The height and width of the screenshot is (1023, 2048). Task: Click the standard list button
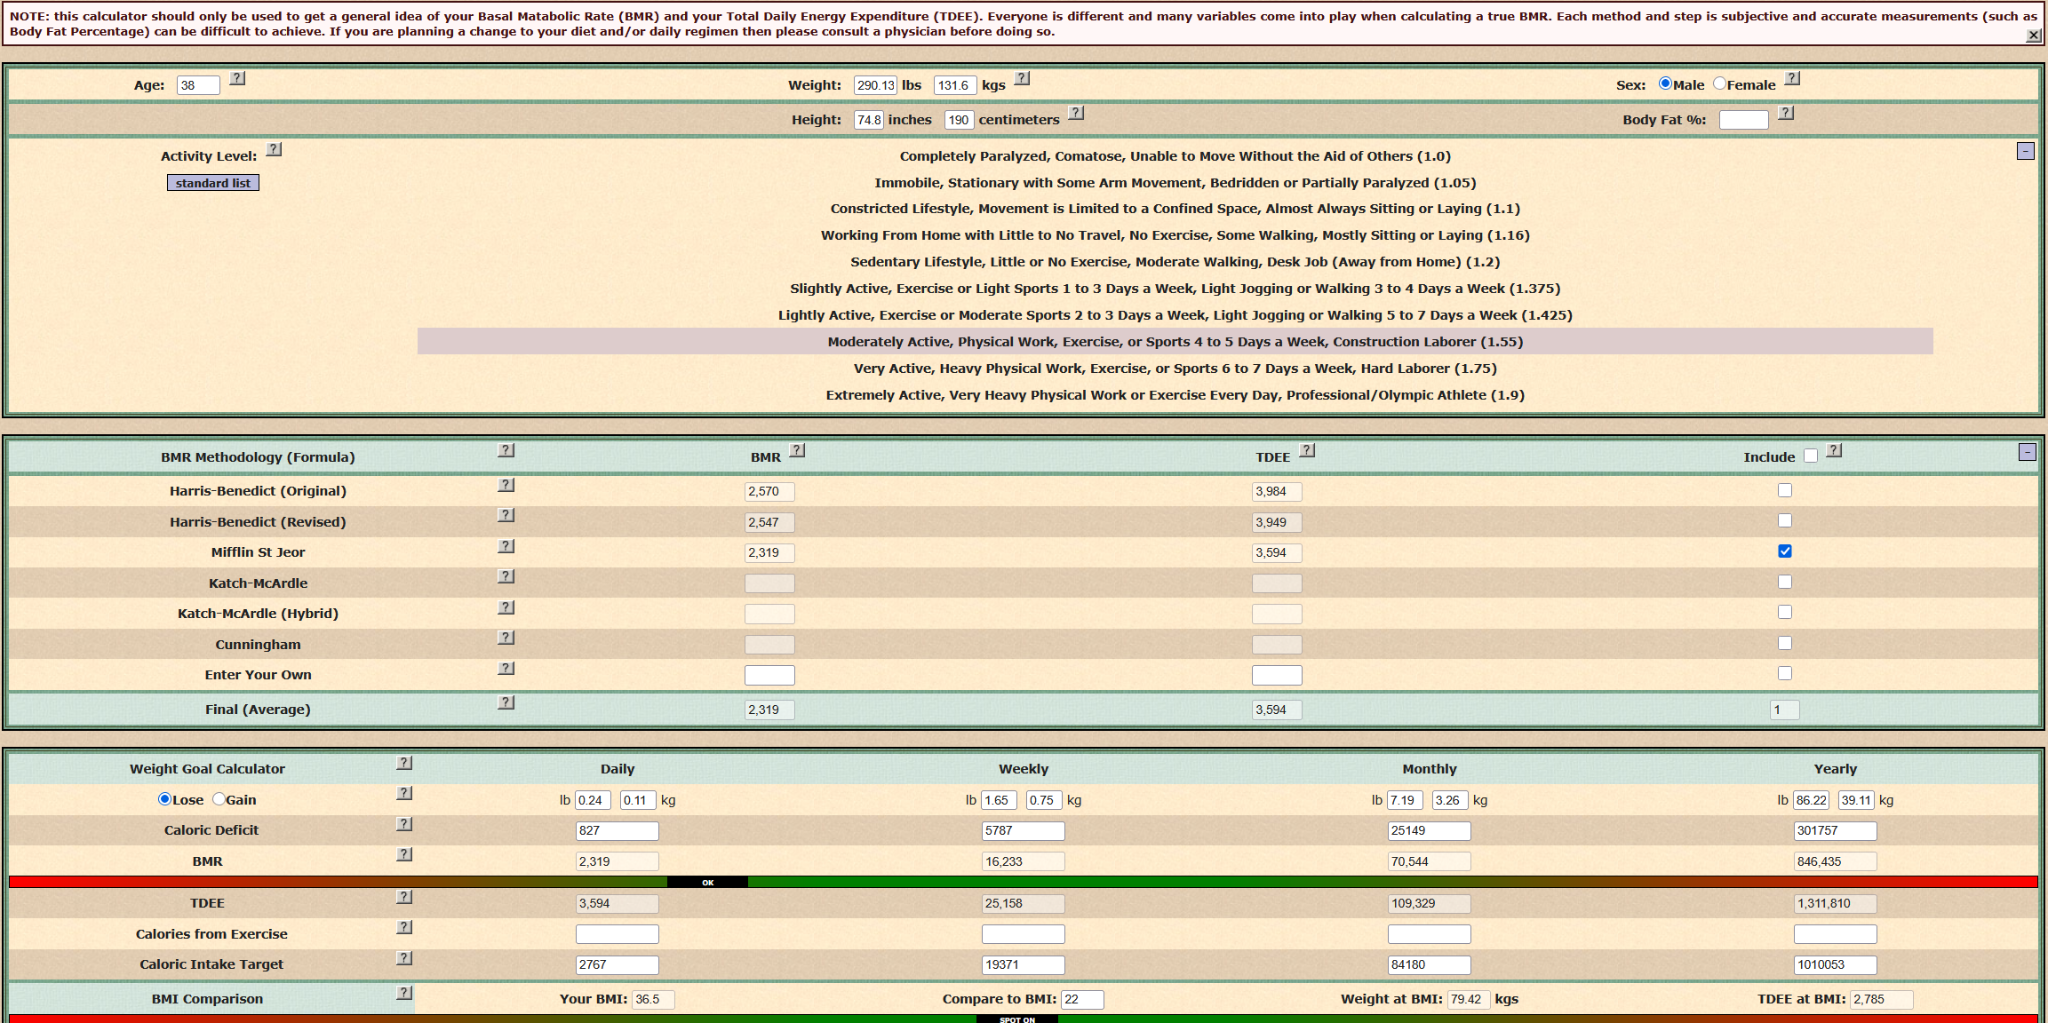click(x=213, y=183)
